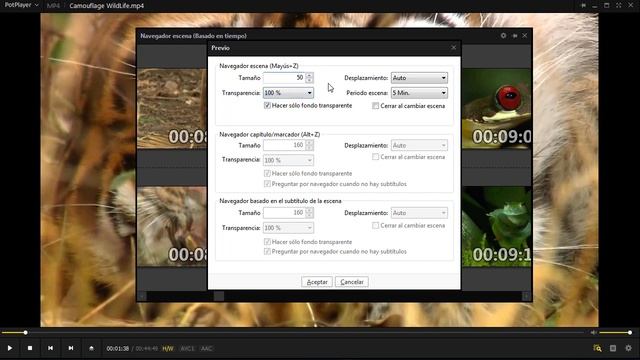
Task: Pin the Navegador escena window
Action: point(515,36)
